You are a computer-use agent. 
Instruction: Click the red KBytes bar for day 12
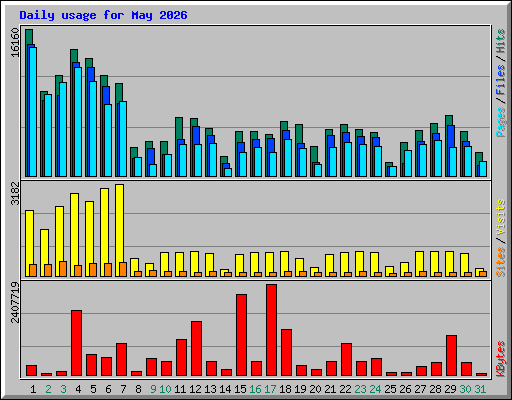point(197,349)
